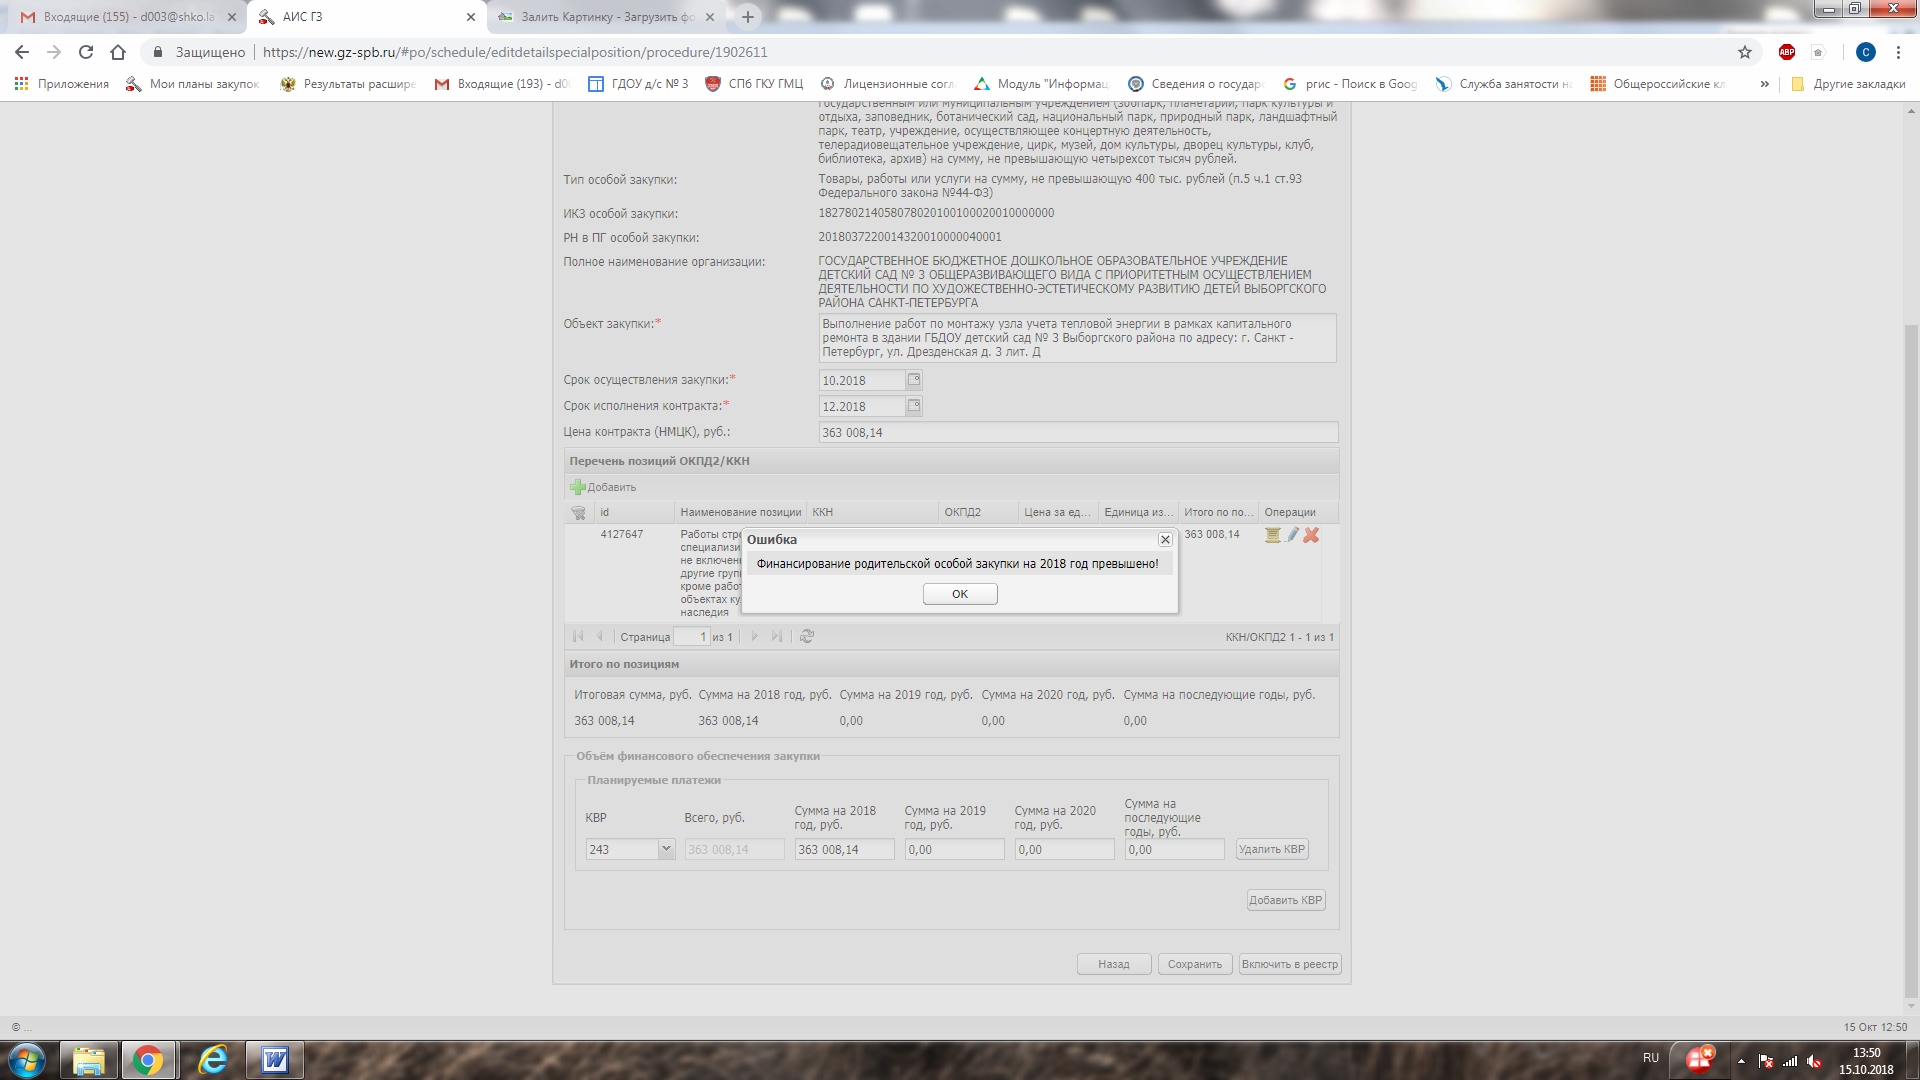Screen dimensions: 1920x1080
Task: Open Word from the Windows taskbar
Action: (274, 1060)
